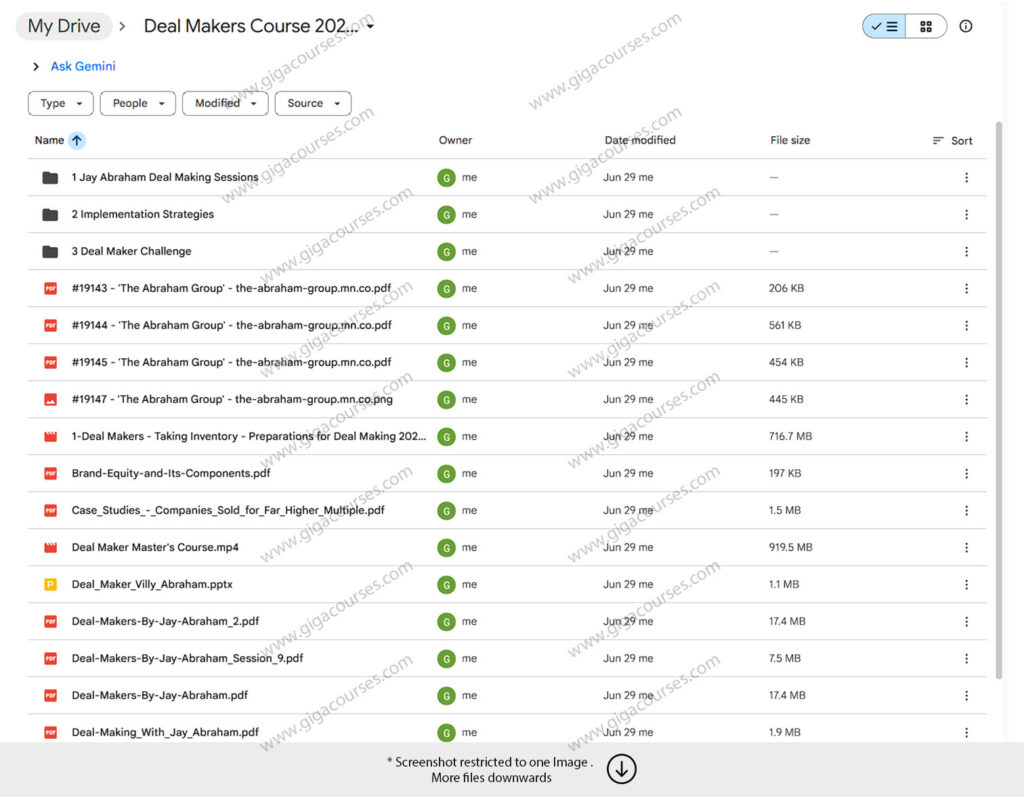Viewport: 1024px width, 797px height.
Task: Open the view details info icon
Action: (x=965, y=26)
